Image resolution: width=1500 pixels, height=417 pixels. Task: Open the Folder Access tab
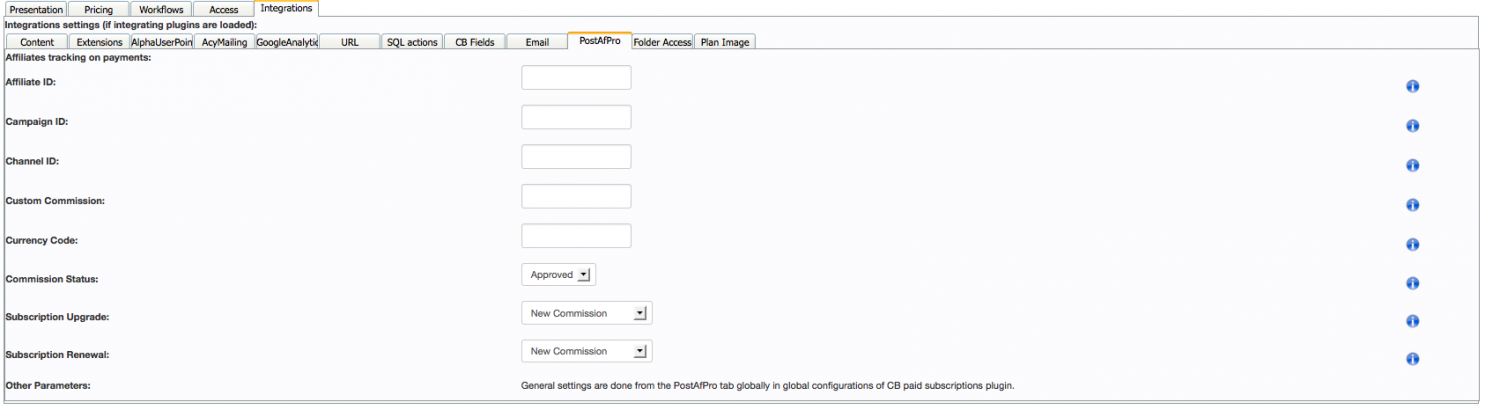coord(662,42)
